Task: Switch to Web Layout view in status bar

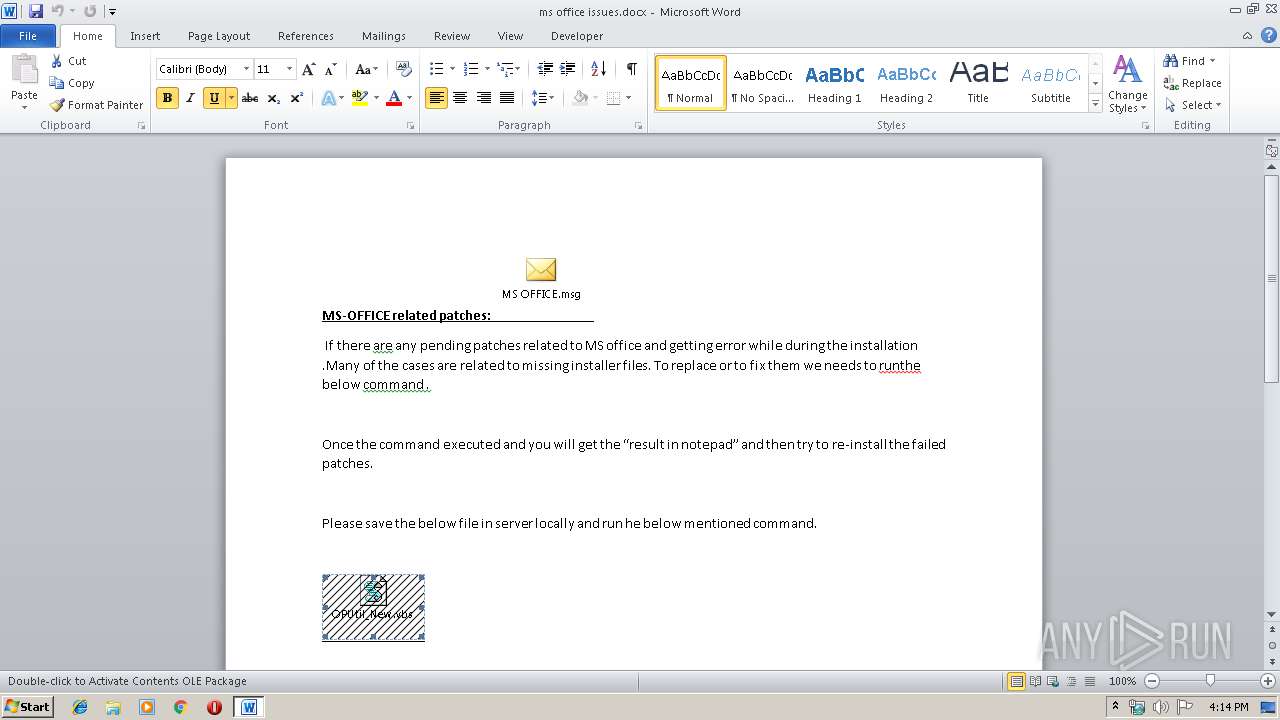Action: click(x=1052, y=681)
